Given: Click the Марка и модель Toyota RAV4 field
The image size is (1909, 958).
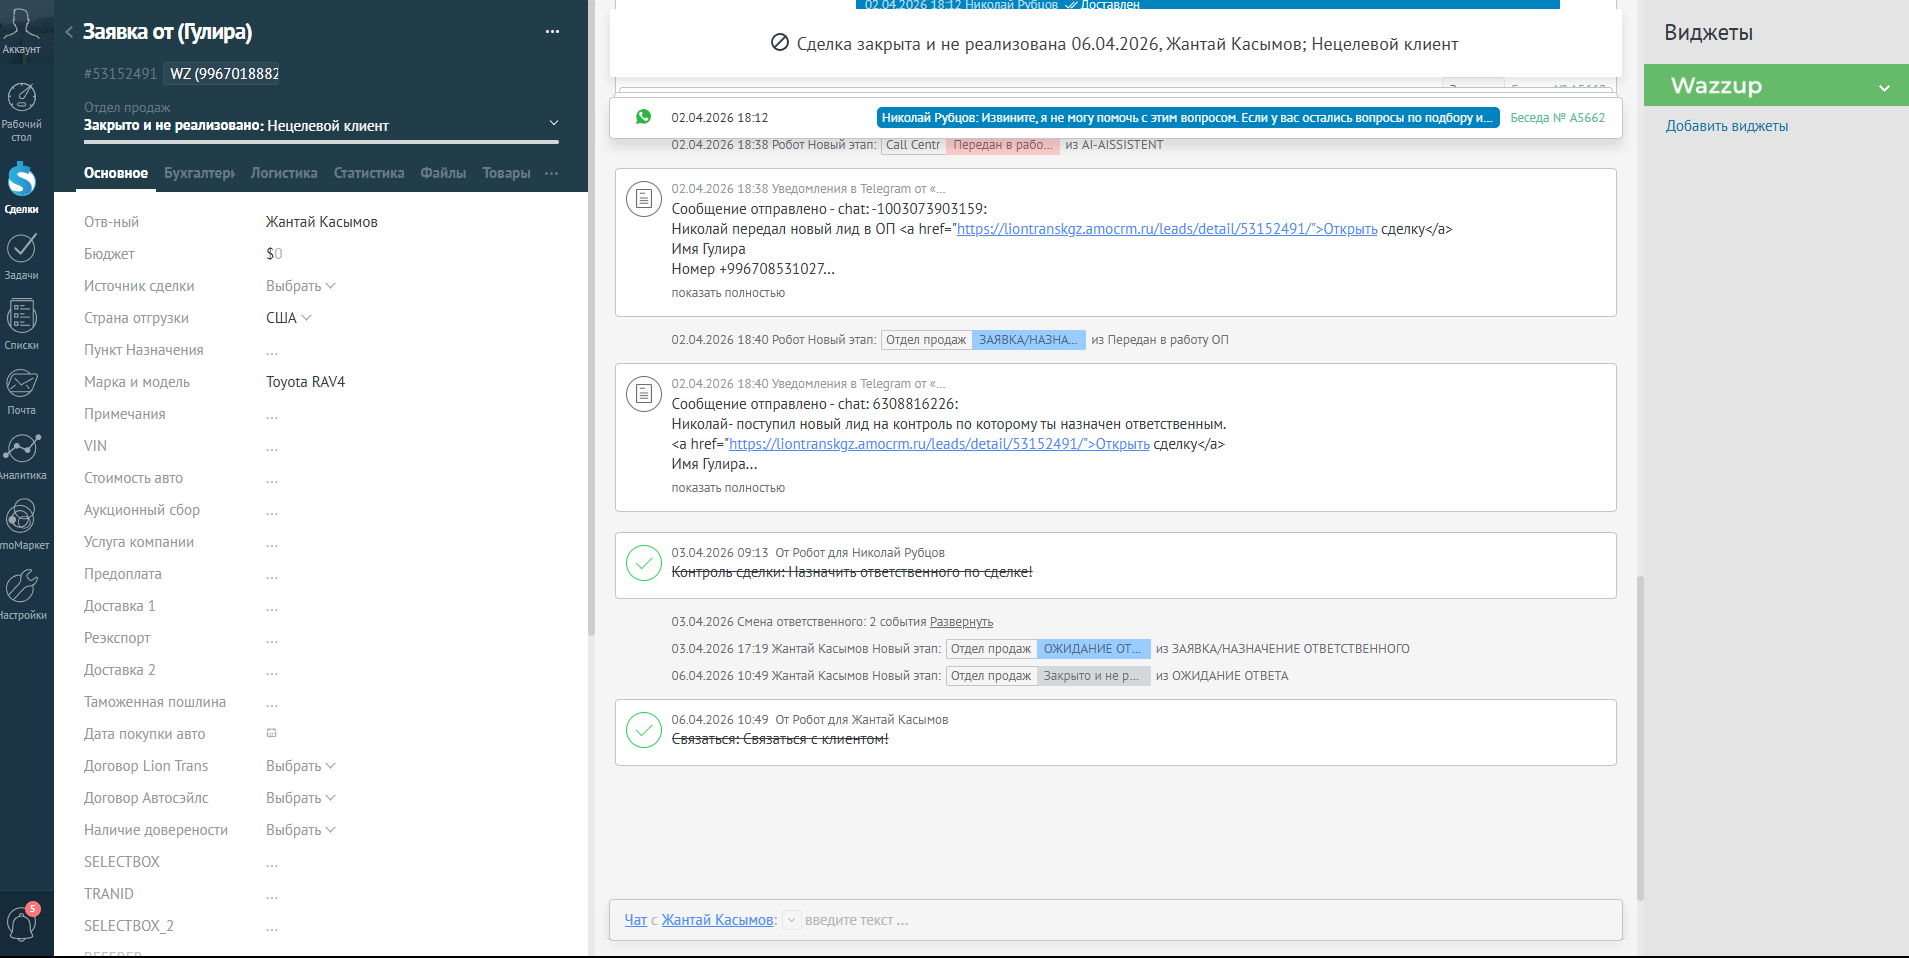Looking at the screenshot, I should tap(305, 382).
